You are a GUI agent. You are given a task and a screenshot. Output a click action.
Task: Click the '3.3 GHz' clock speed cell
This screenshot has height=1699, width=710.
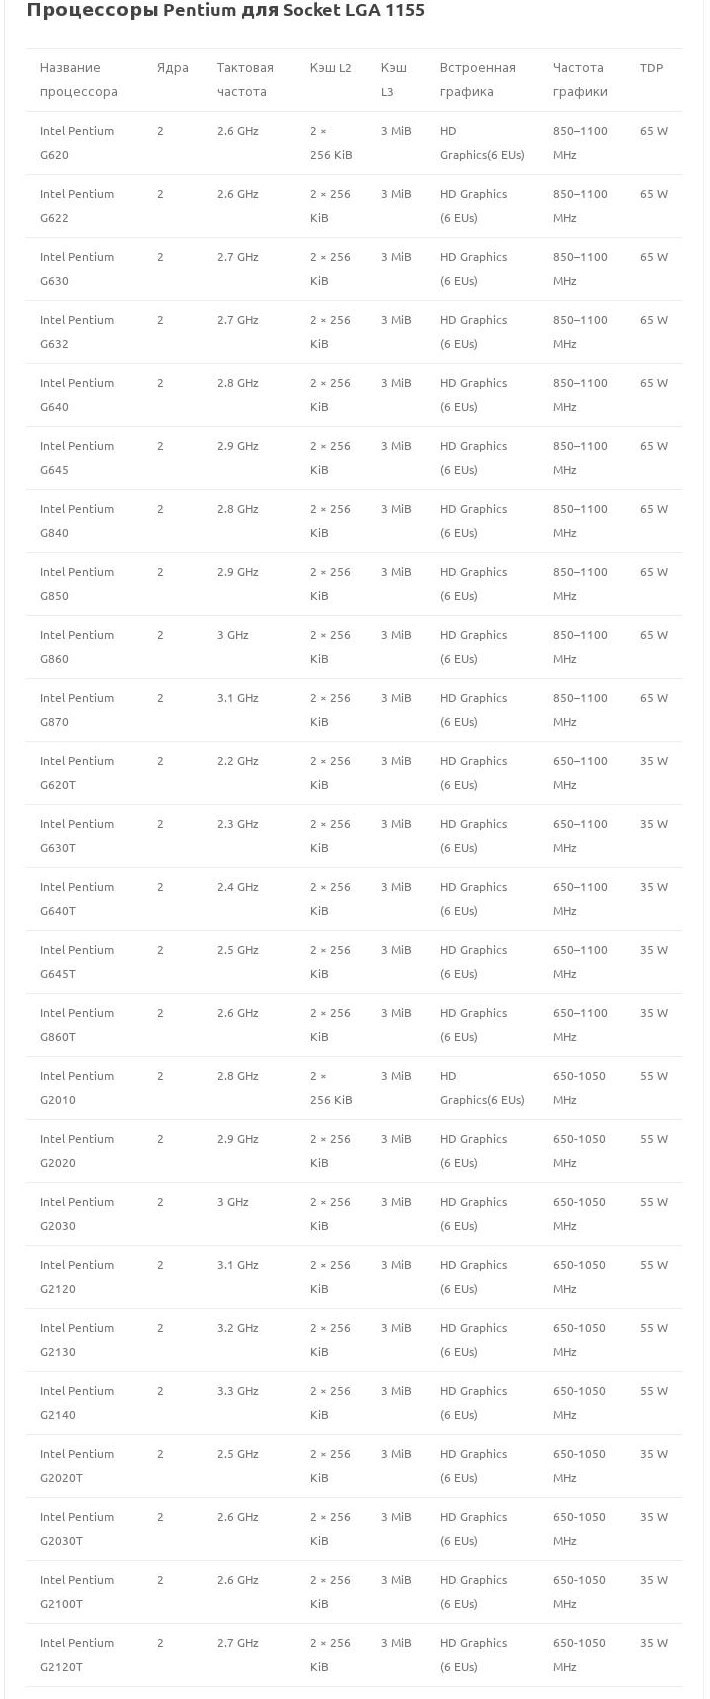pos(238,1391)
